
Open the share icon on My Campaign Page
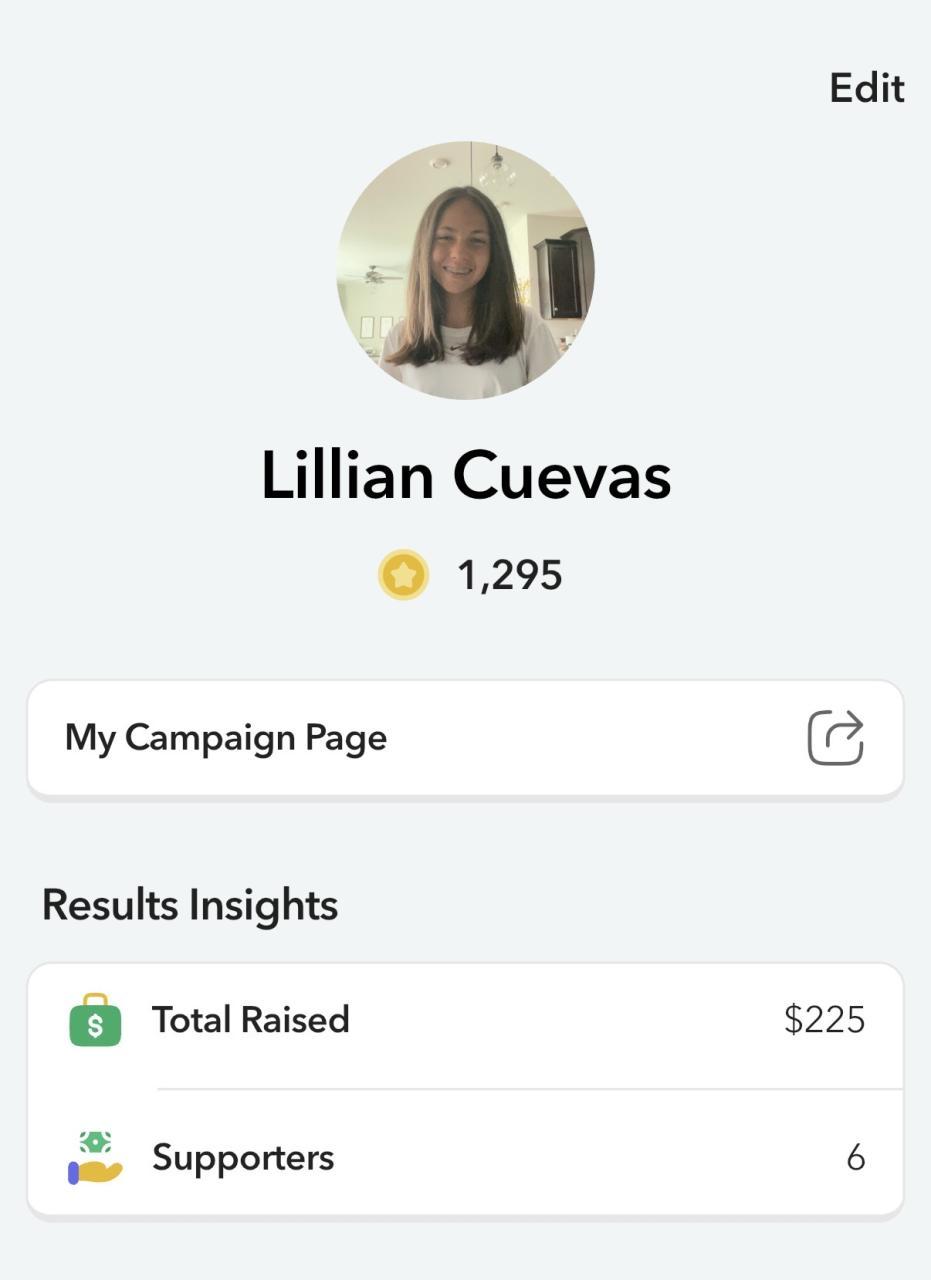click(835, 738)
